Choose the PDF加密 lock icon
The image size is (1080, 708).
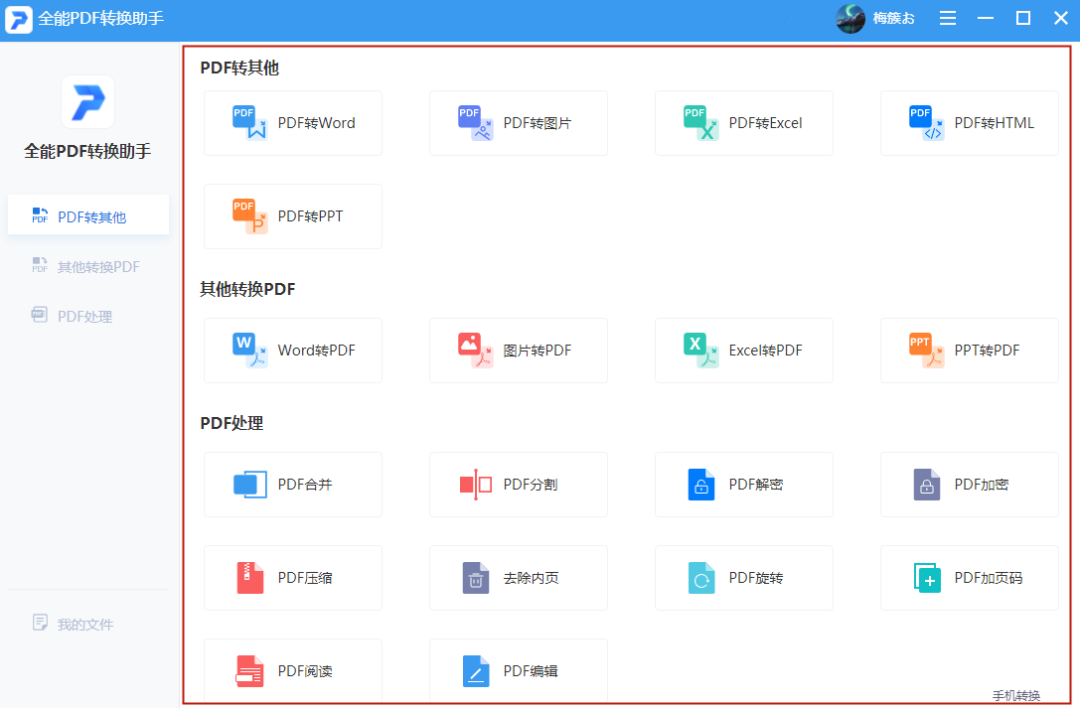click(926, 484)
